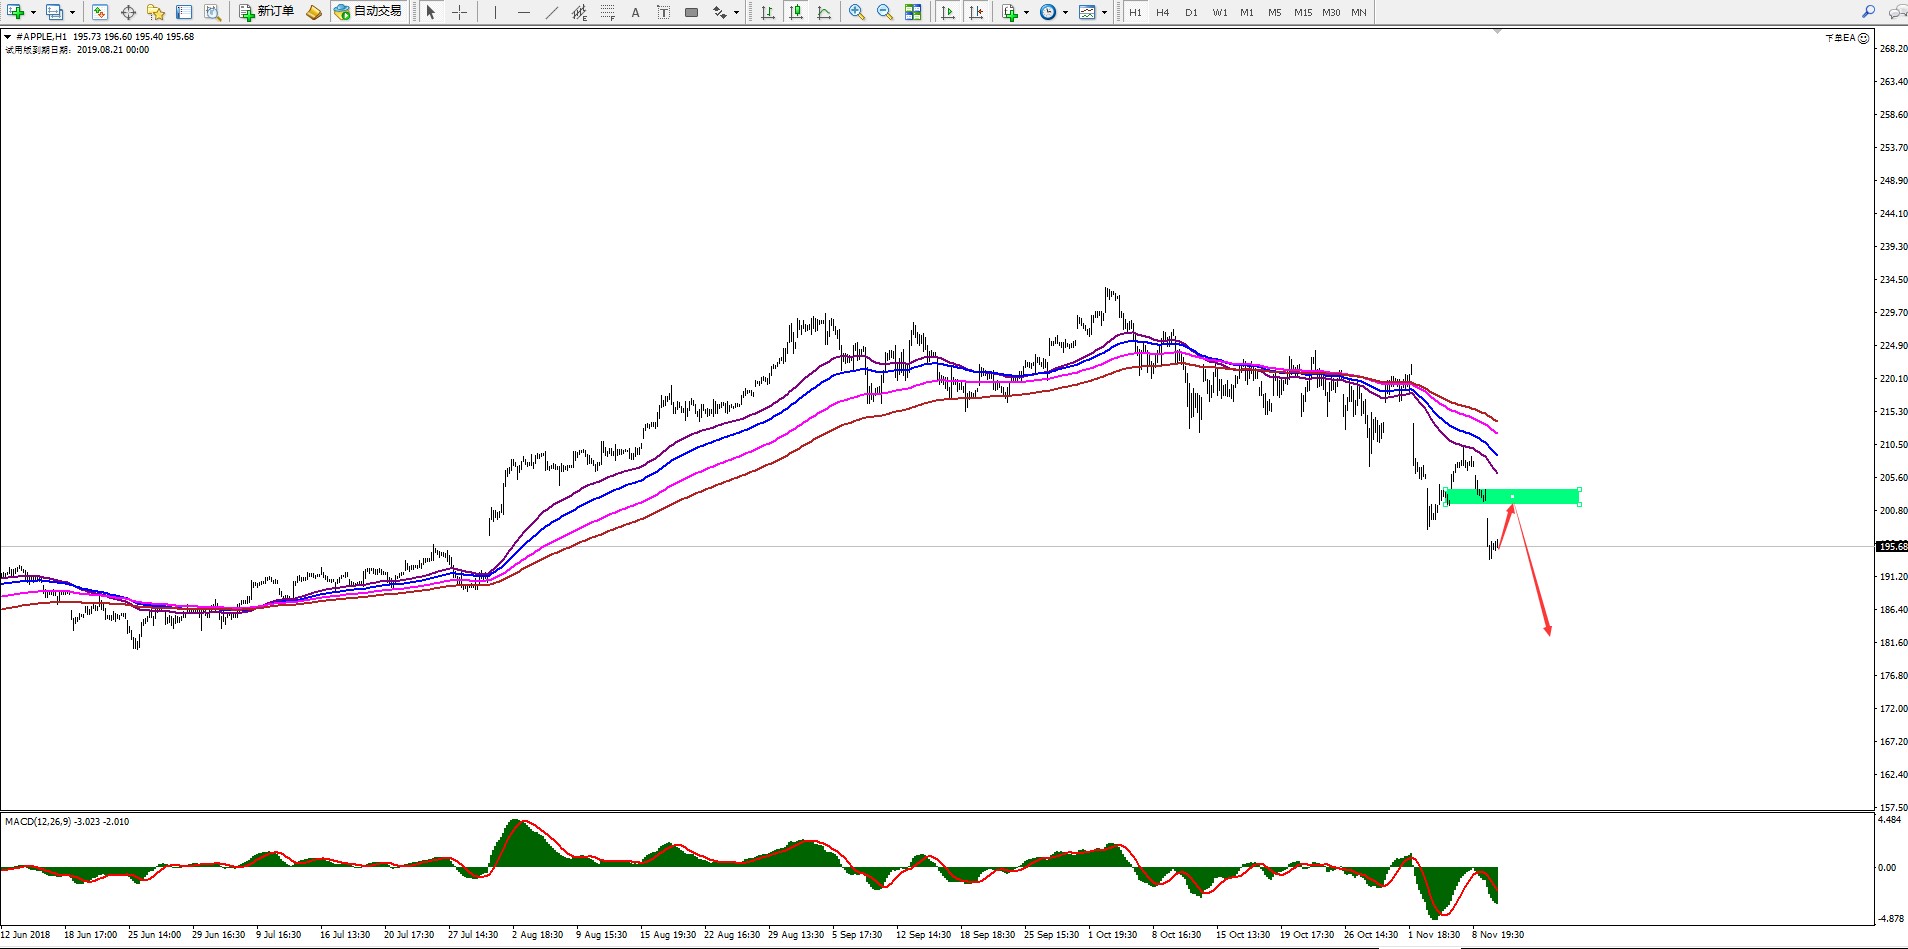Choose the horizontal line tool
The height and width of the screenshot is (949, 1908).
pos(523,12)
